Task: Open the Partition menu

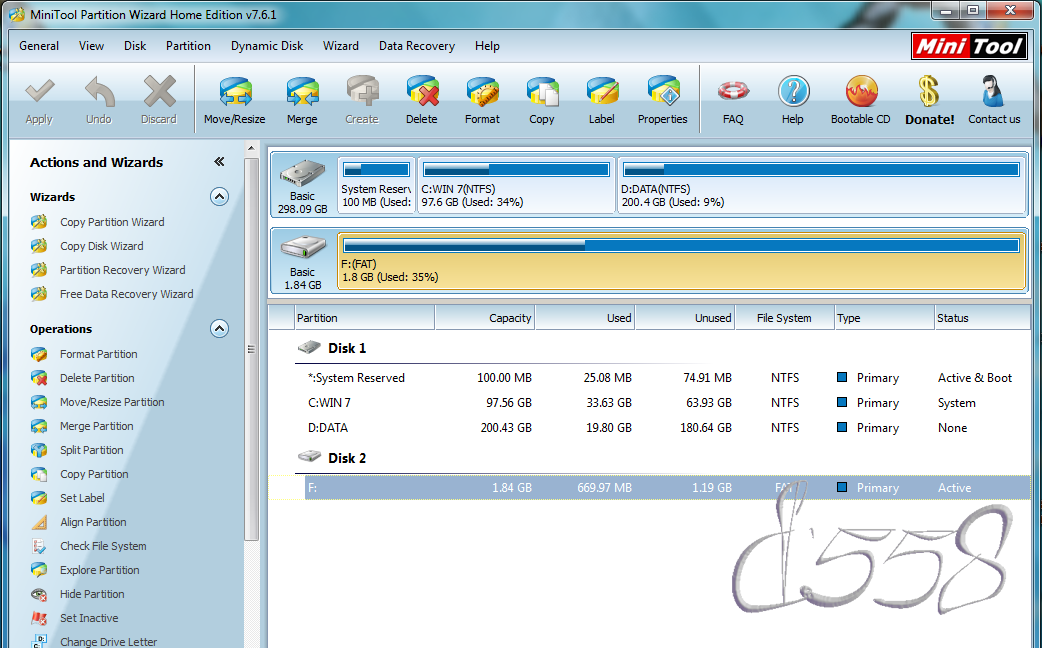Action: [188, 46]
